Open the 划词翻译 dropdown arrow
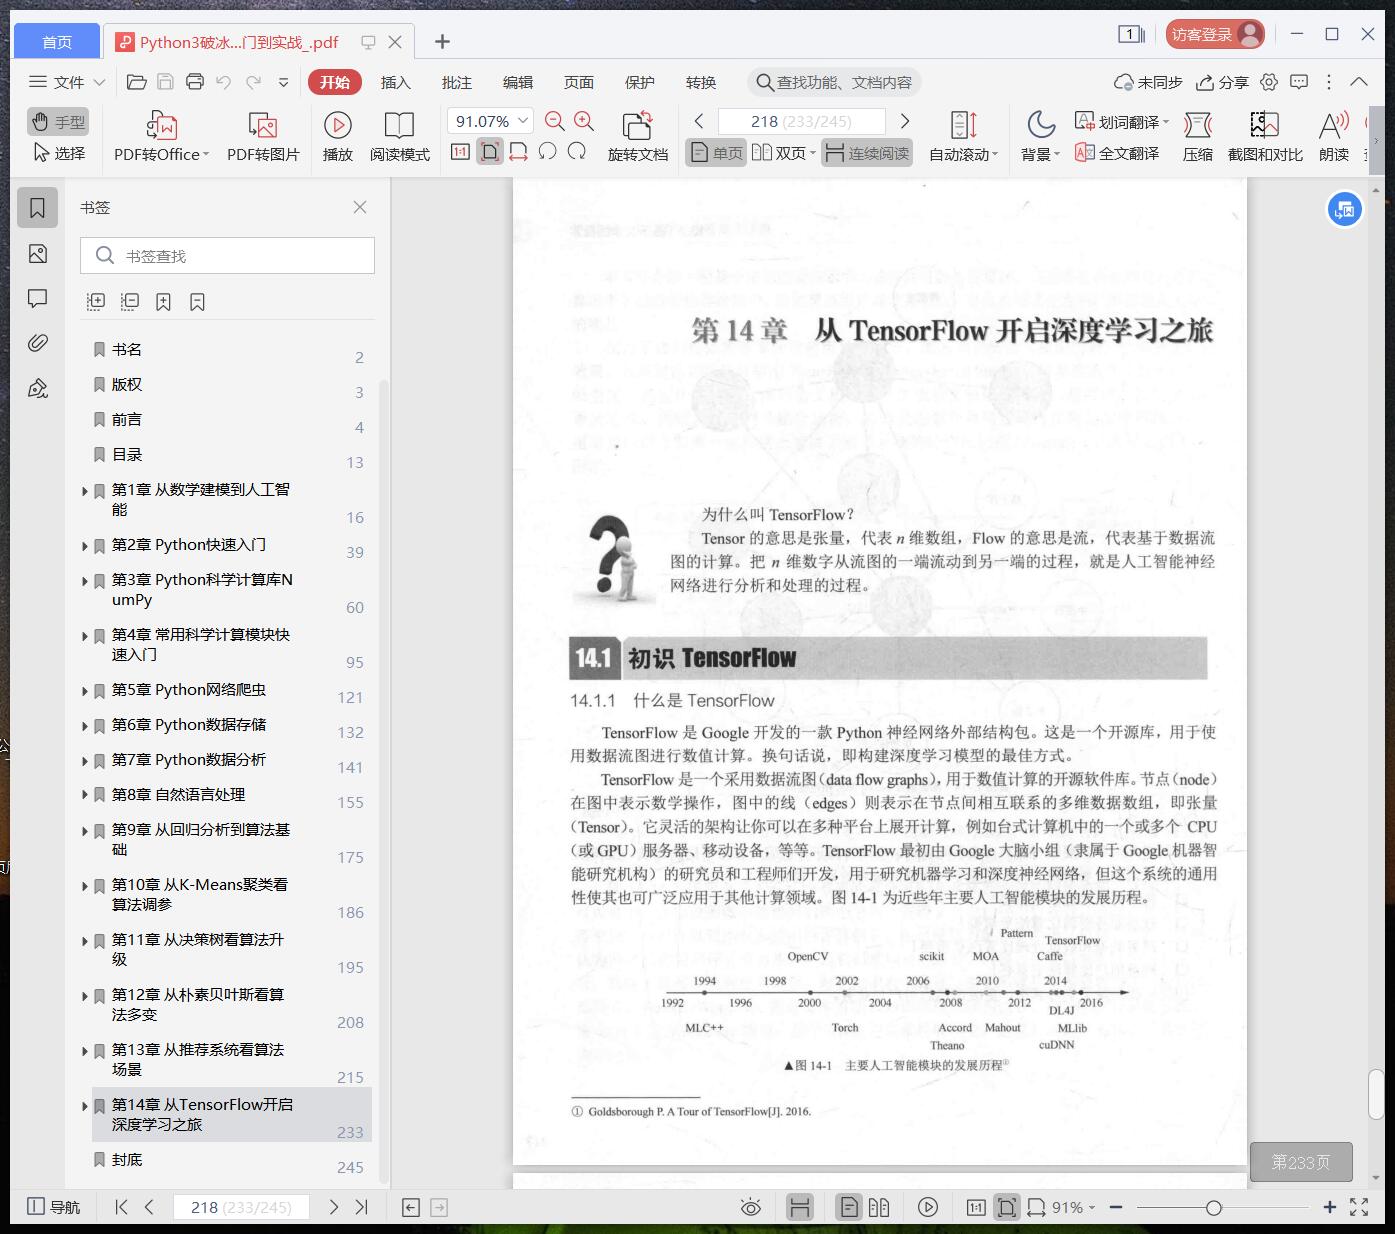 tap(1165, 122)
